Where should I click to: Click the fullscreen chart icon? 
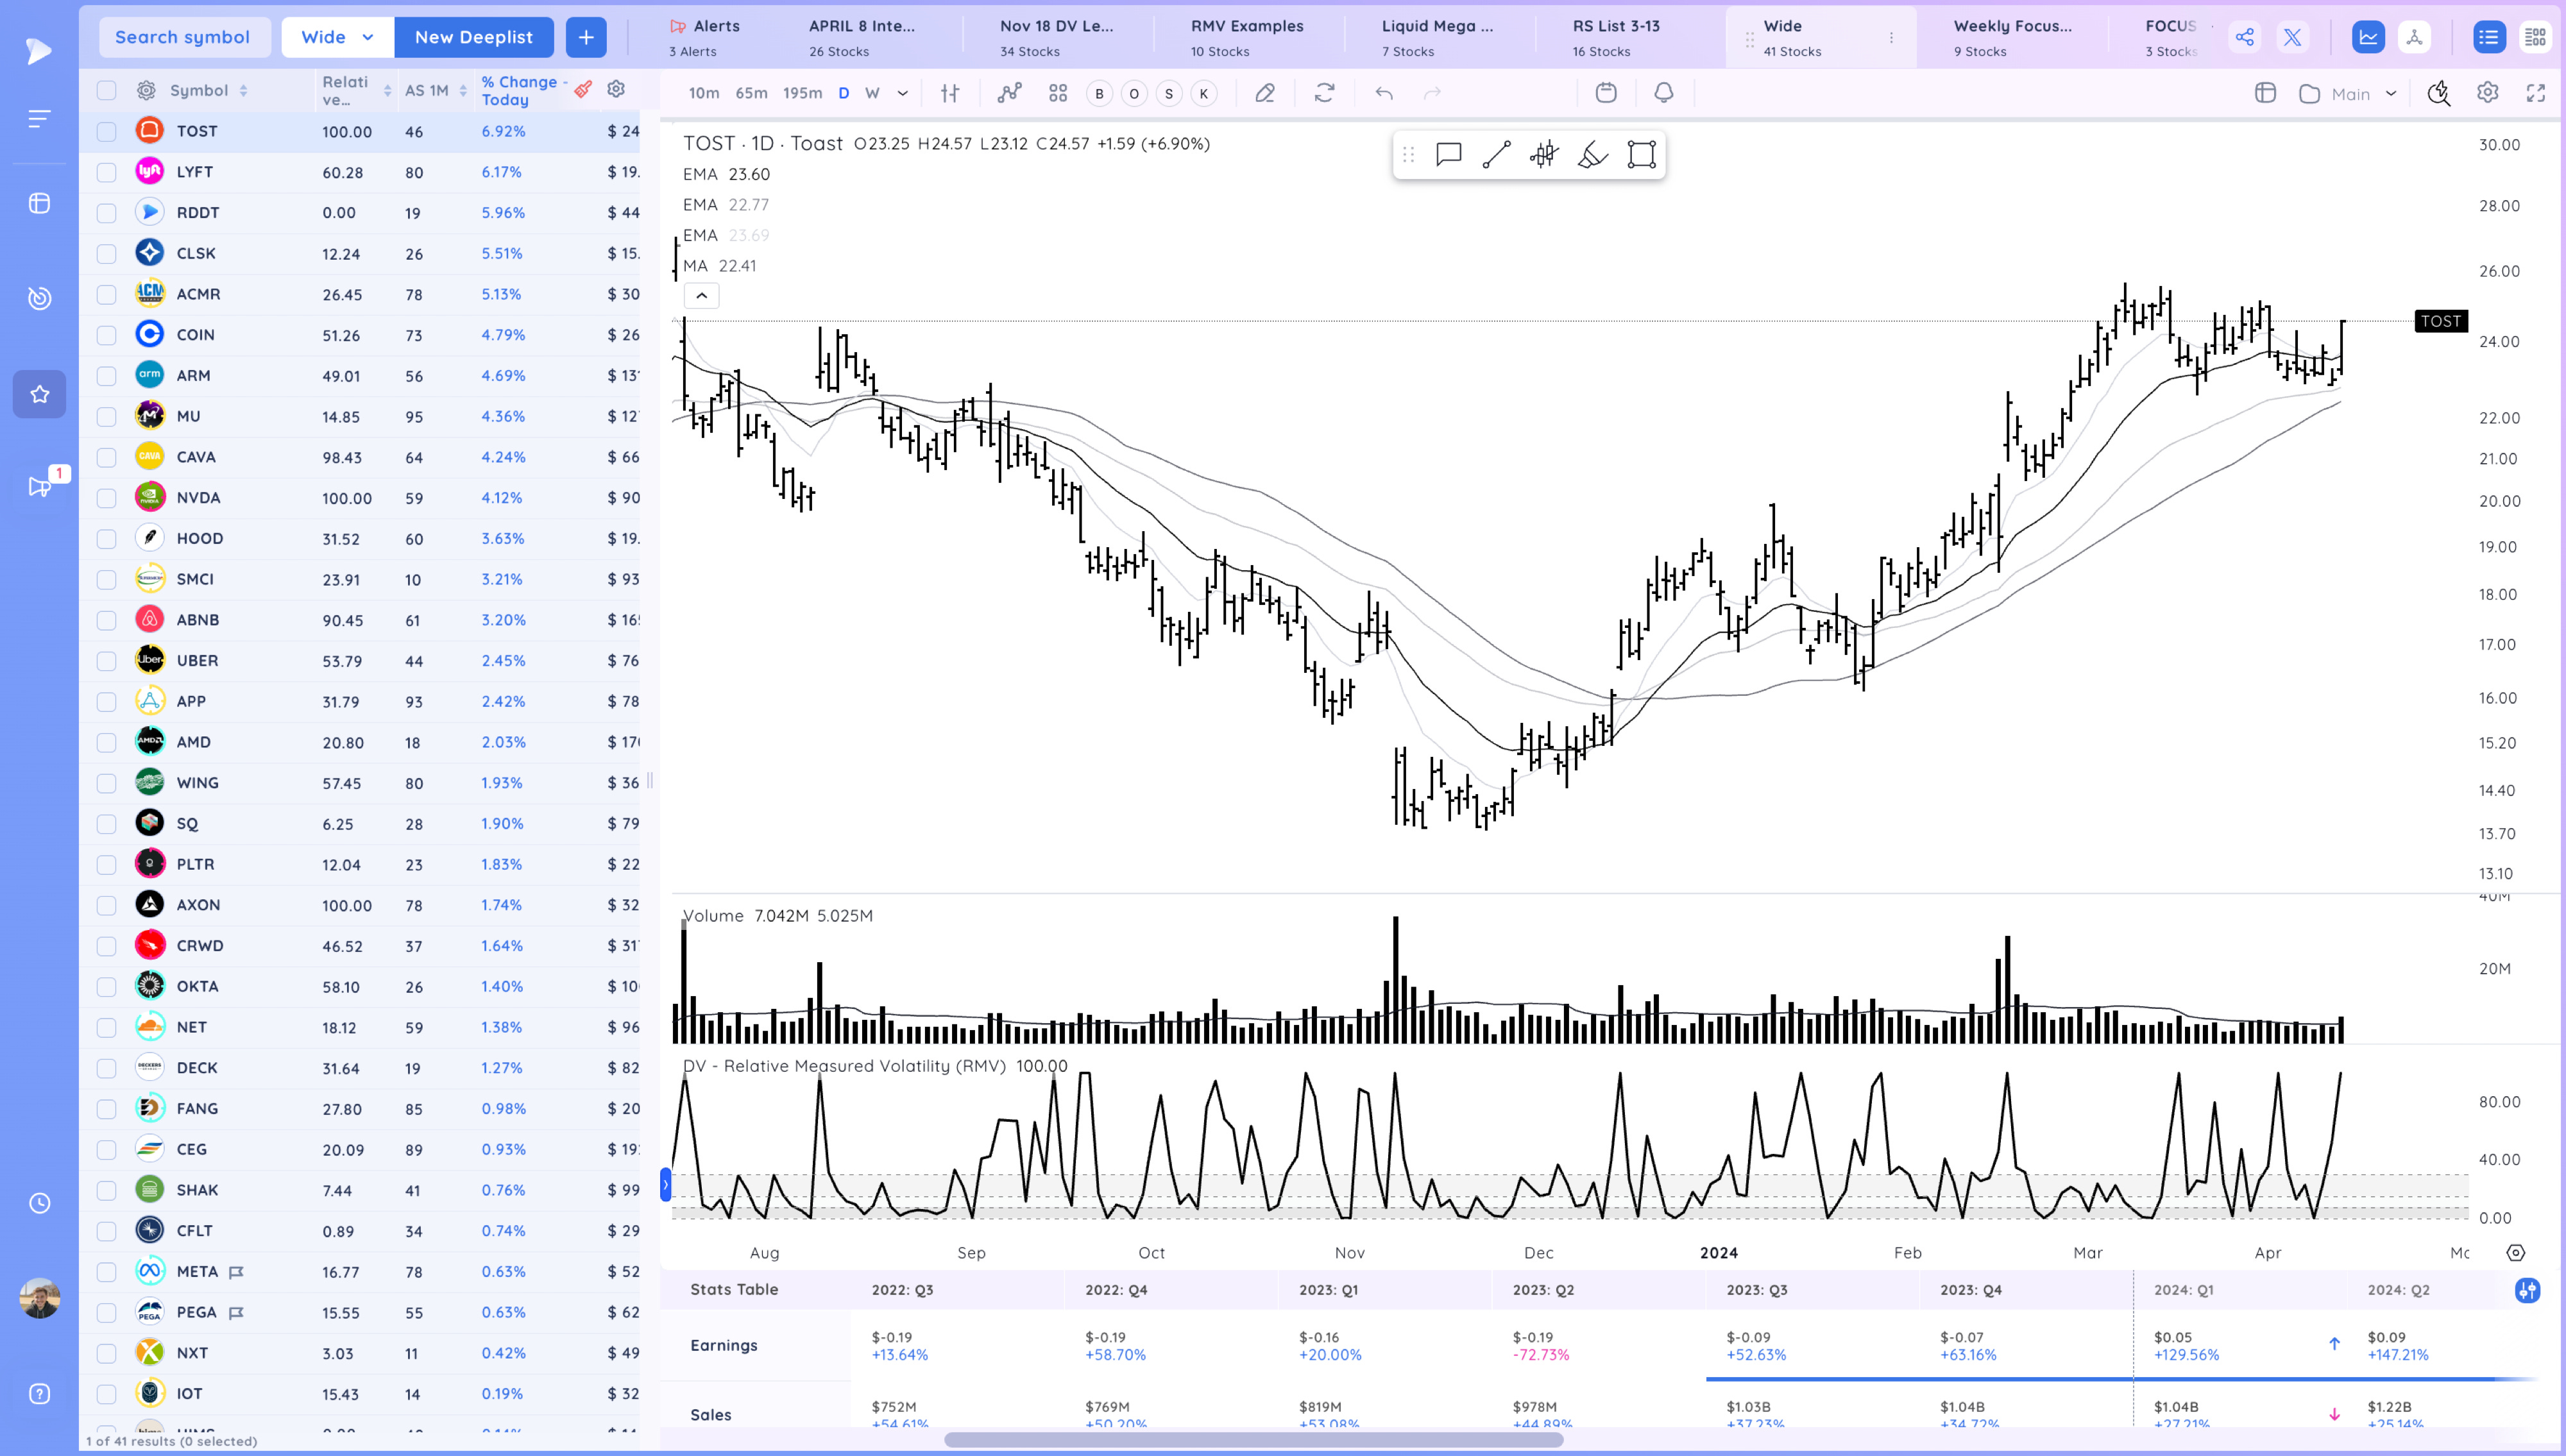pos(2536,93)
